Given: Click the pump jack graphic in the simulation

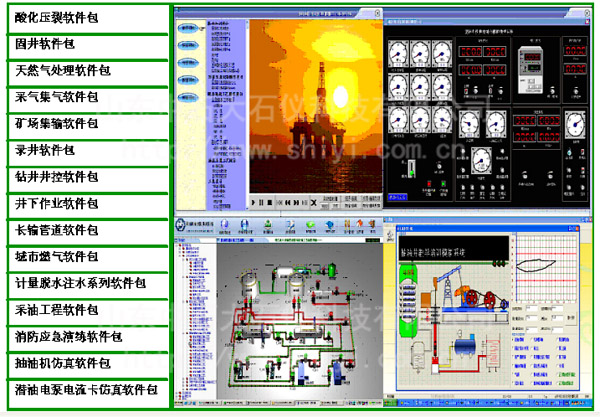Looking at the screenshot, I should pos(455,290).
